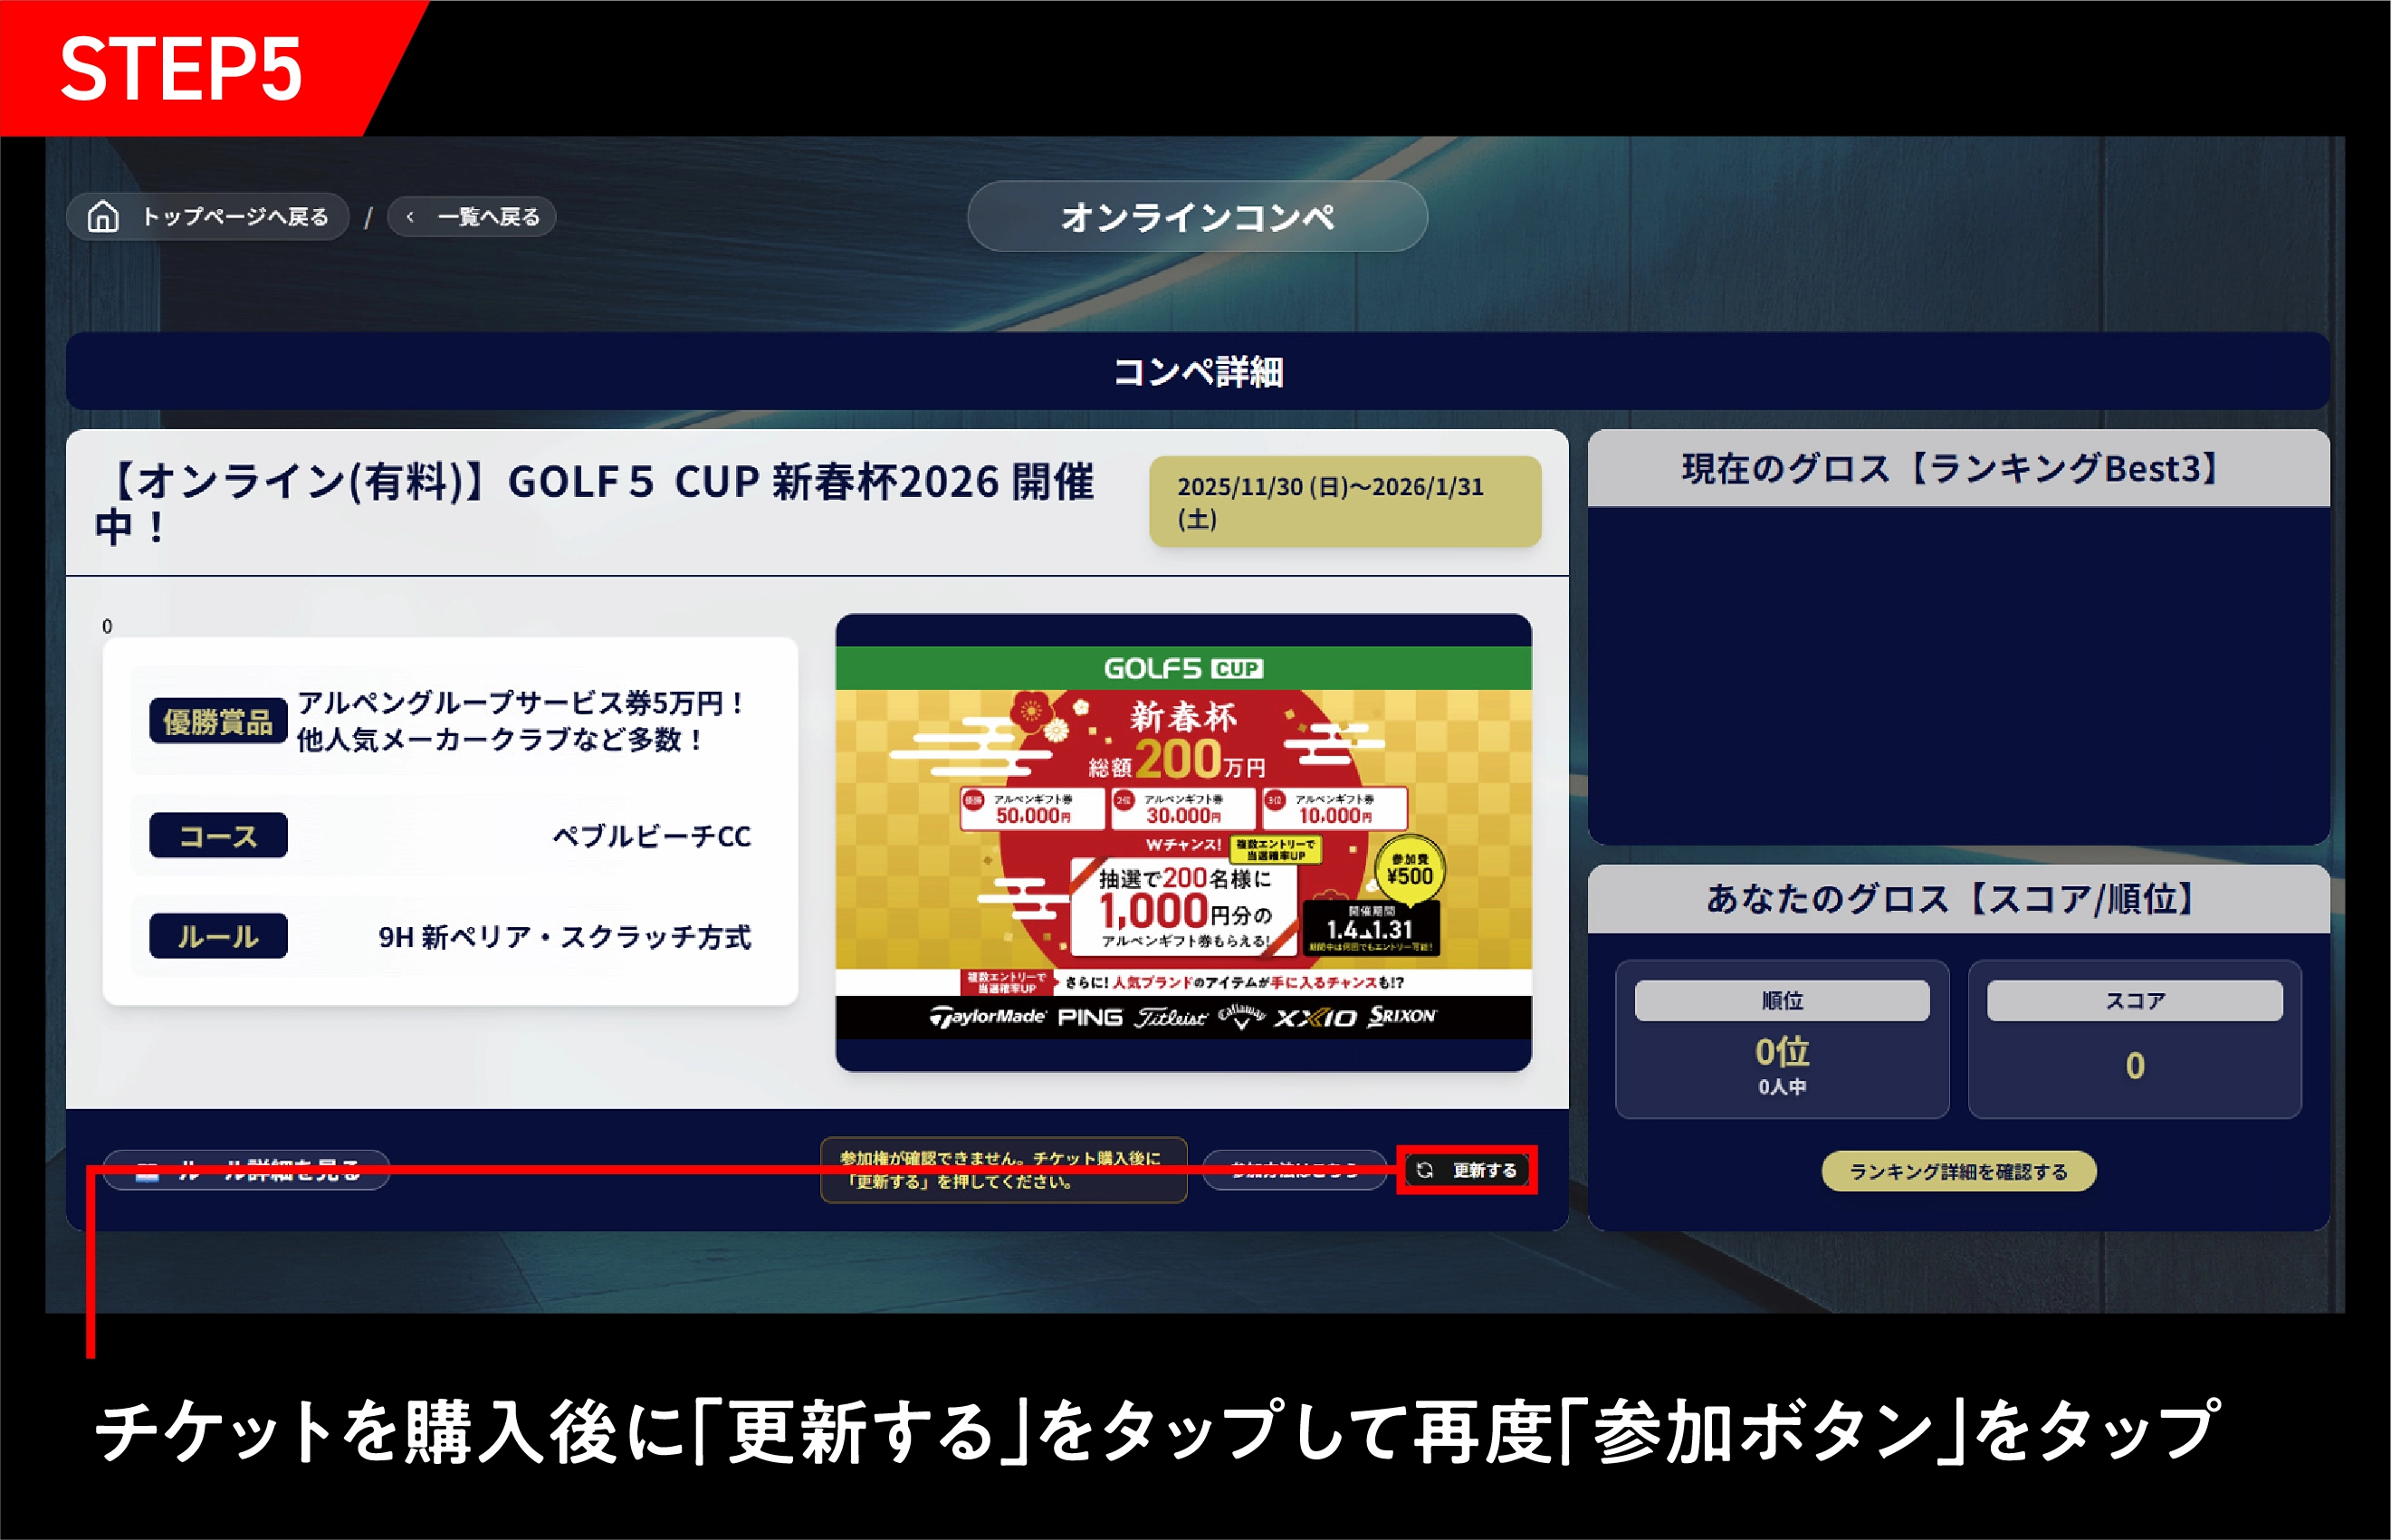The image size is (2391, 1540).
Task: Click the GOLF5 CUP logo header
Action: 1183,668
